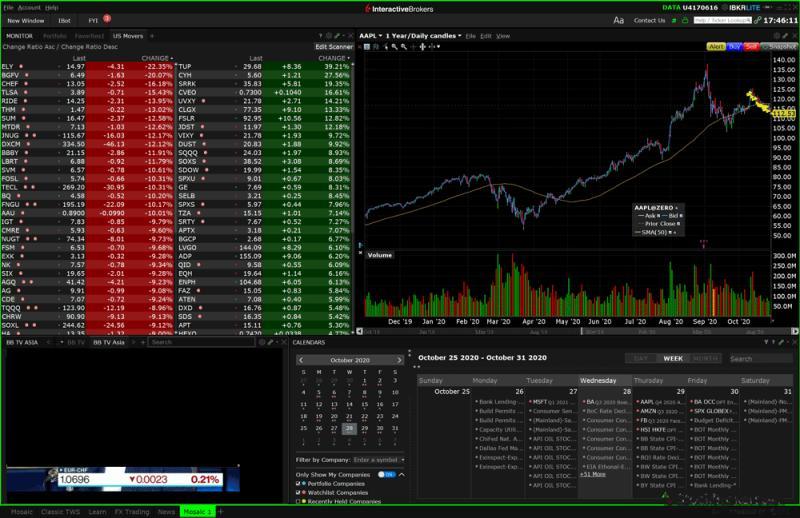Open Monitor panel wrench configure icon

[x=337, y=36]
